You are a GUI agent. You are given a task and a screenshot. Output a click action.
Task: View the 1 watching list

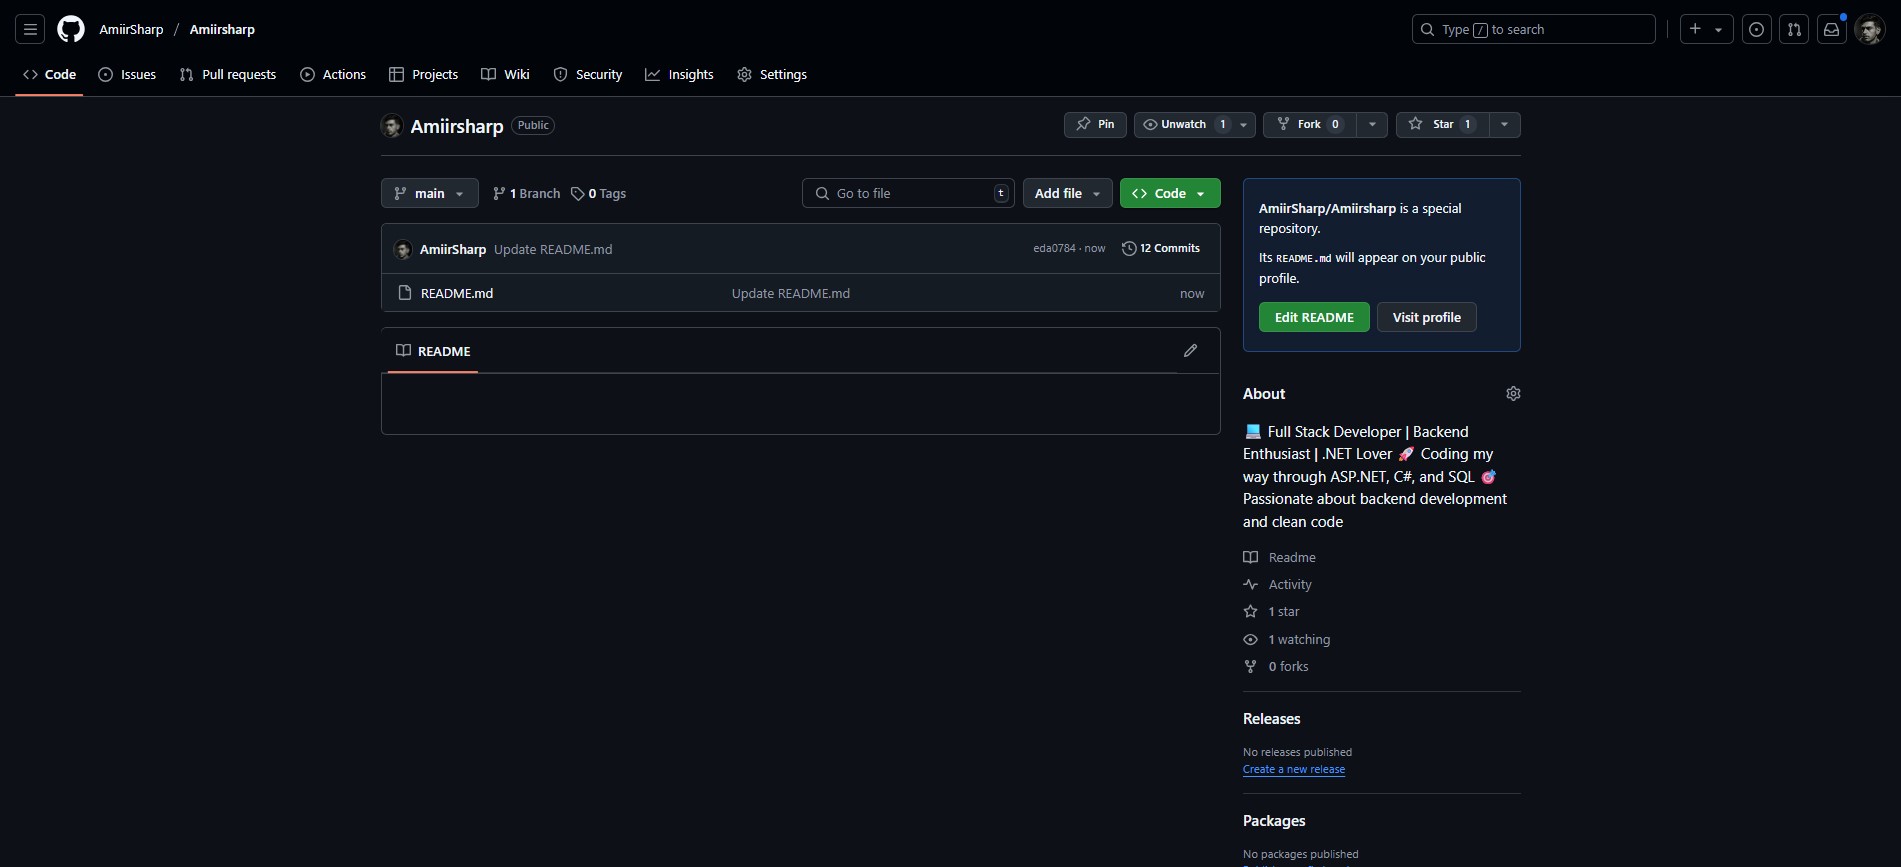coord(1287,640)
